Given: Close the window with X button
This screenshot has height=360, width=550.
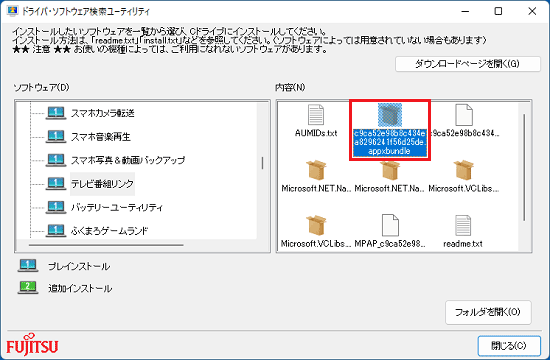Looking at the screenshot, I should click(532, 11).
